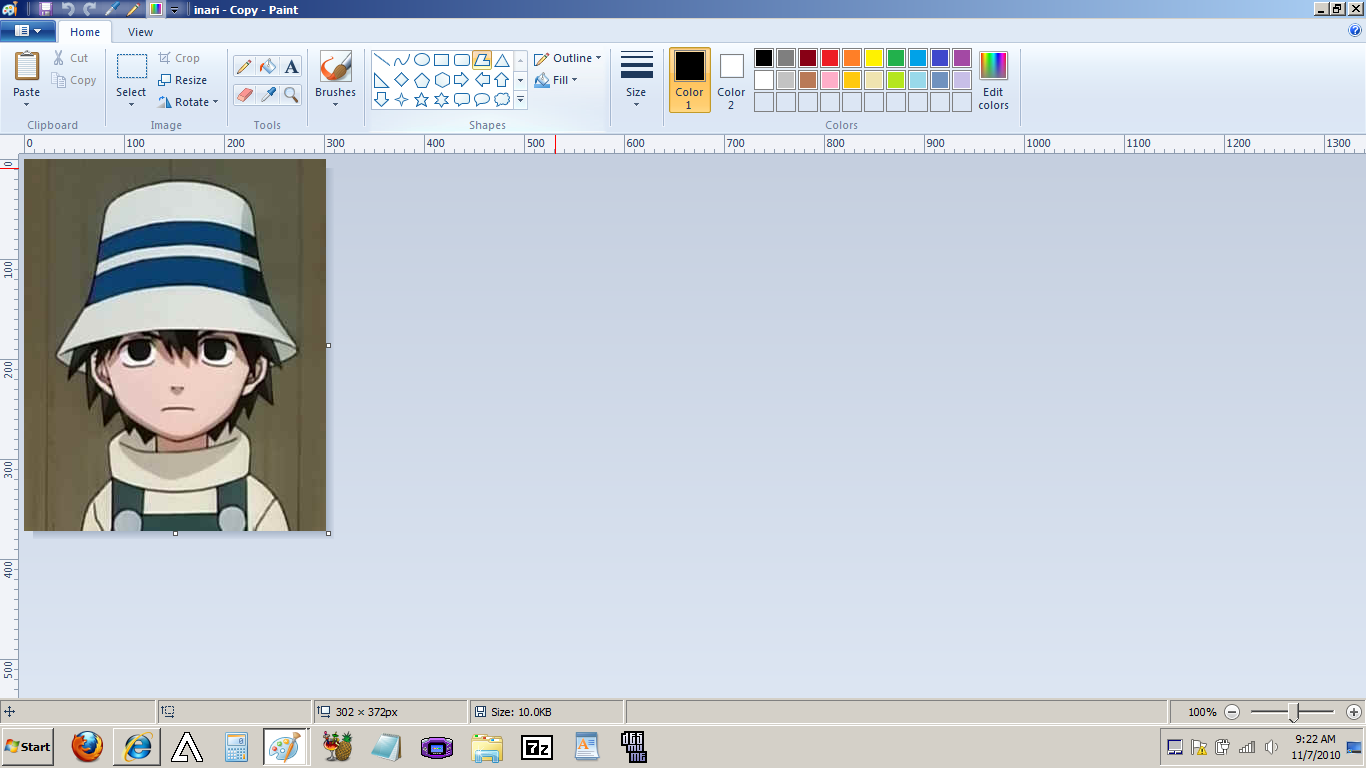The image size is (1366, 768).
Task: Choose the Six-point star shape
Action: pos(441,100)
